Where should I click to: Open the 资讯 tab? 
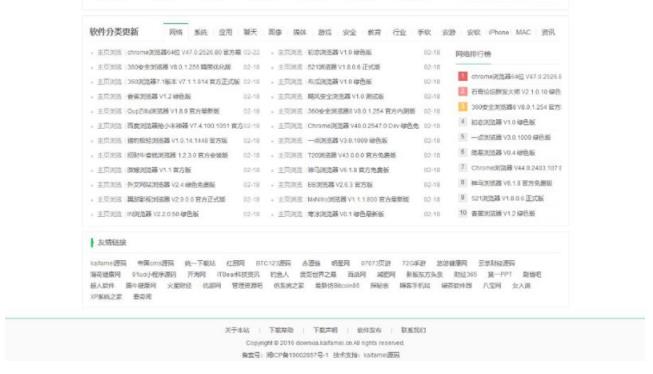[548, 32]
